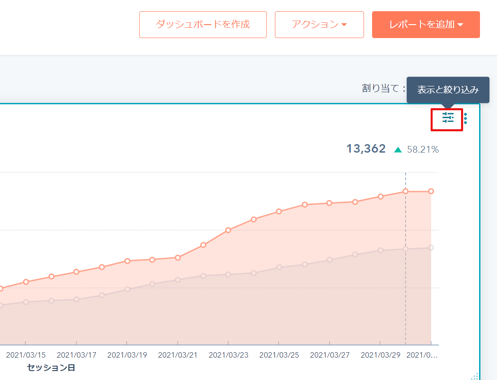
Task: Click the 58.21% change percentage
Action: coord(423,150)
